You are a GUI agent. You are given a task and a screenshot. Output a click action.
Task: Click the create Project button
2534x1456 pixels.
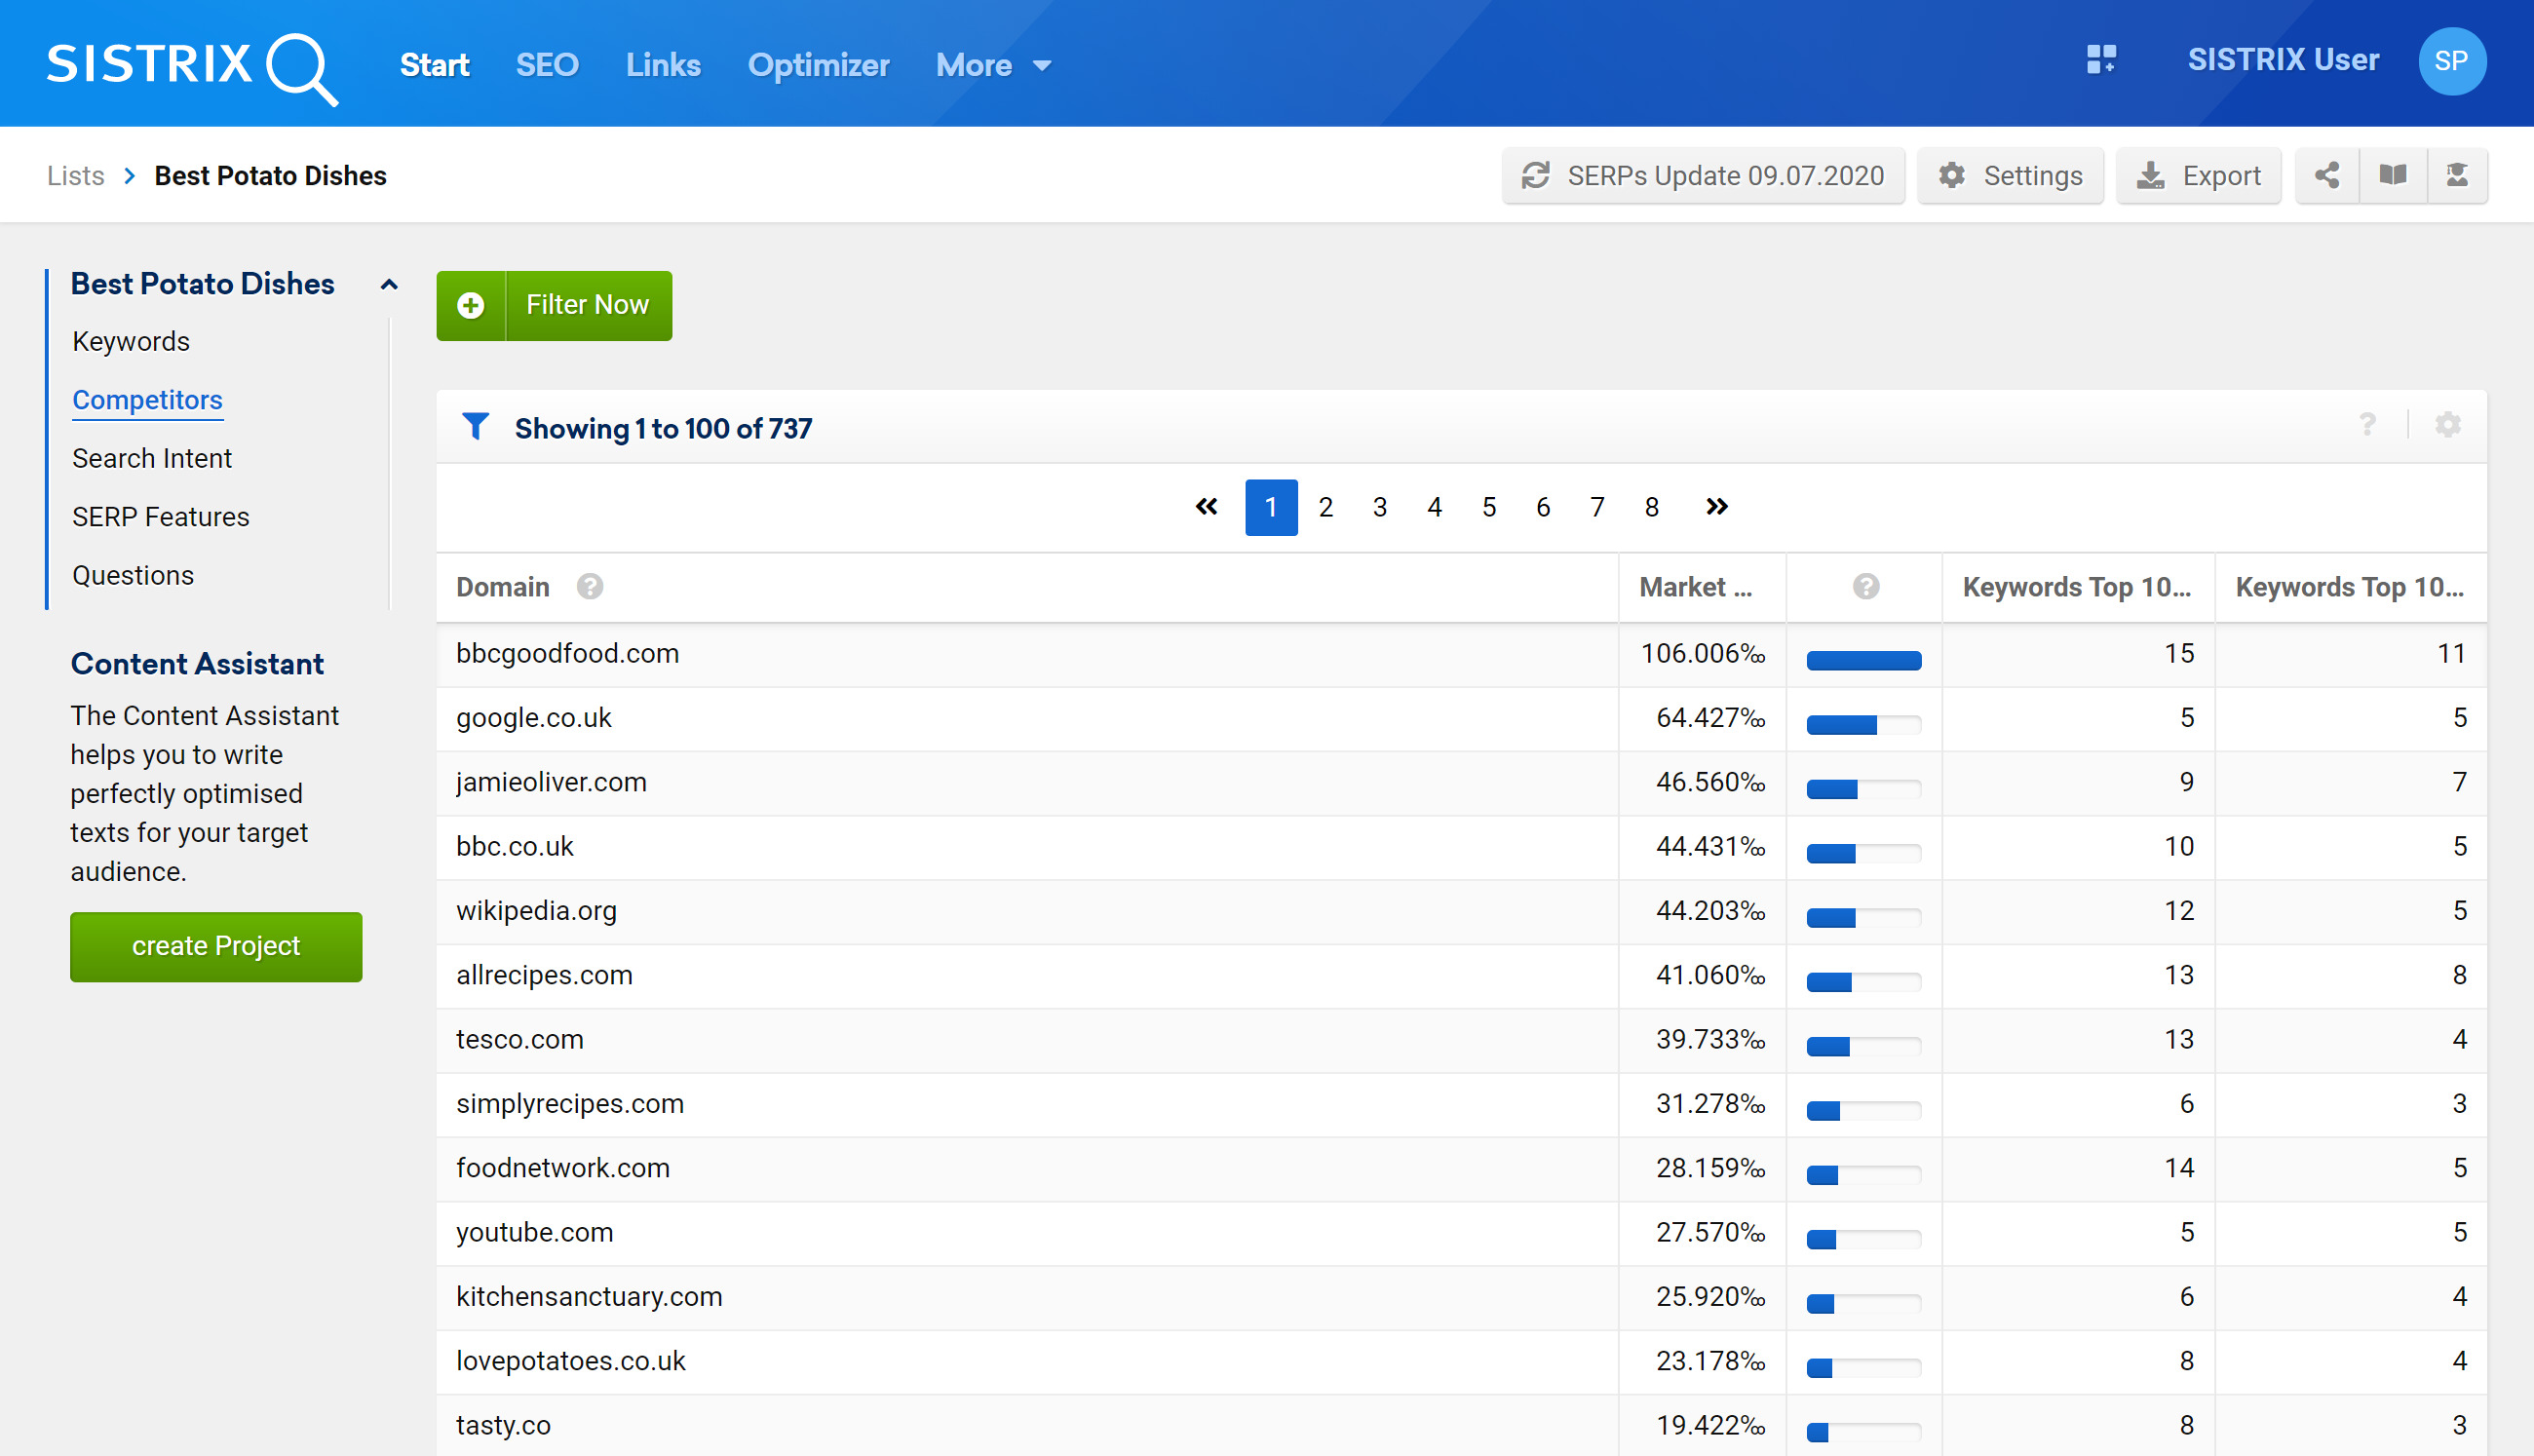point(216,946)
